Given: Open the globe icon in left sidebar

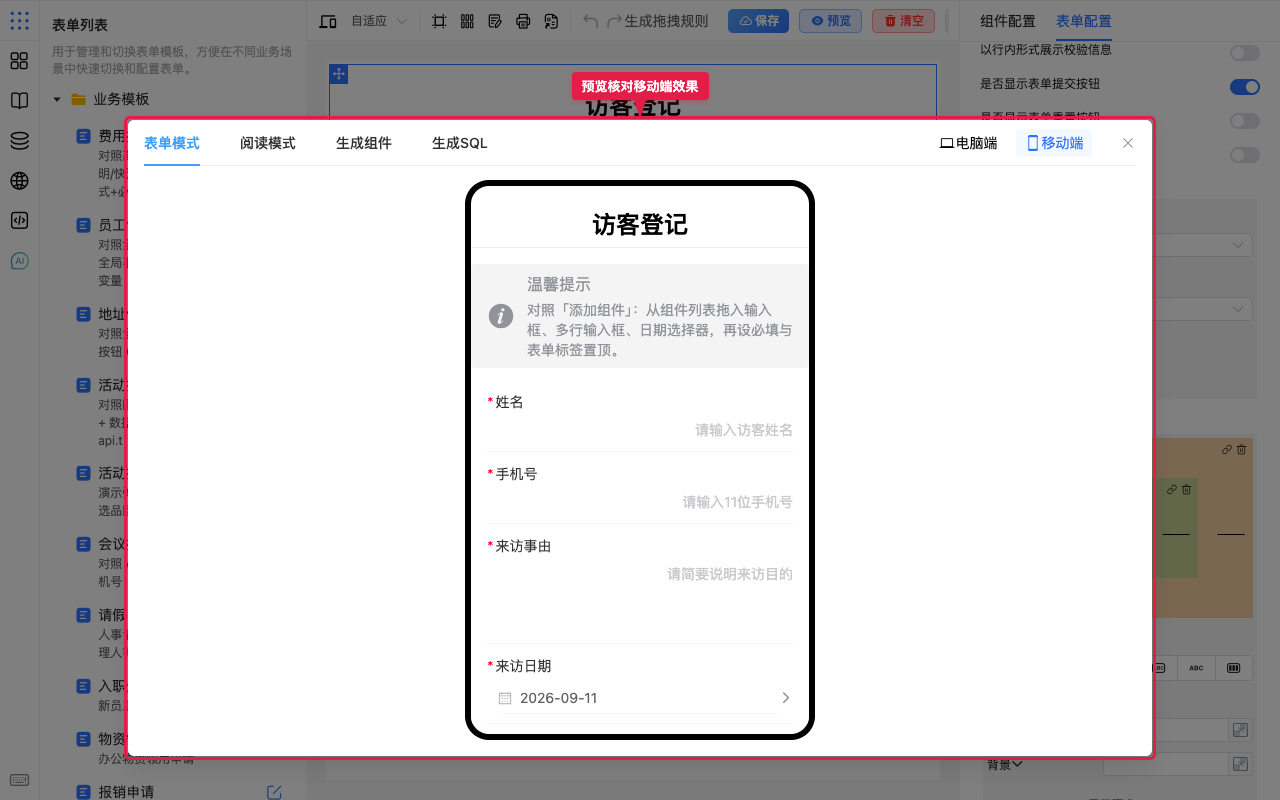Looking at the screenshot, I should pos(19,181).
